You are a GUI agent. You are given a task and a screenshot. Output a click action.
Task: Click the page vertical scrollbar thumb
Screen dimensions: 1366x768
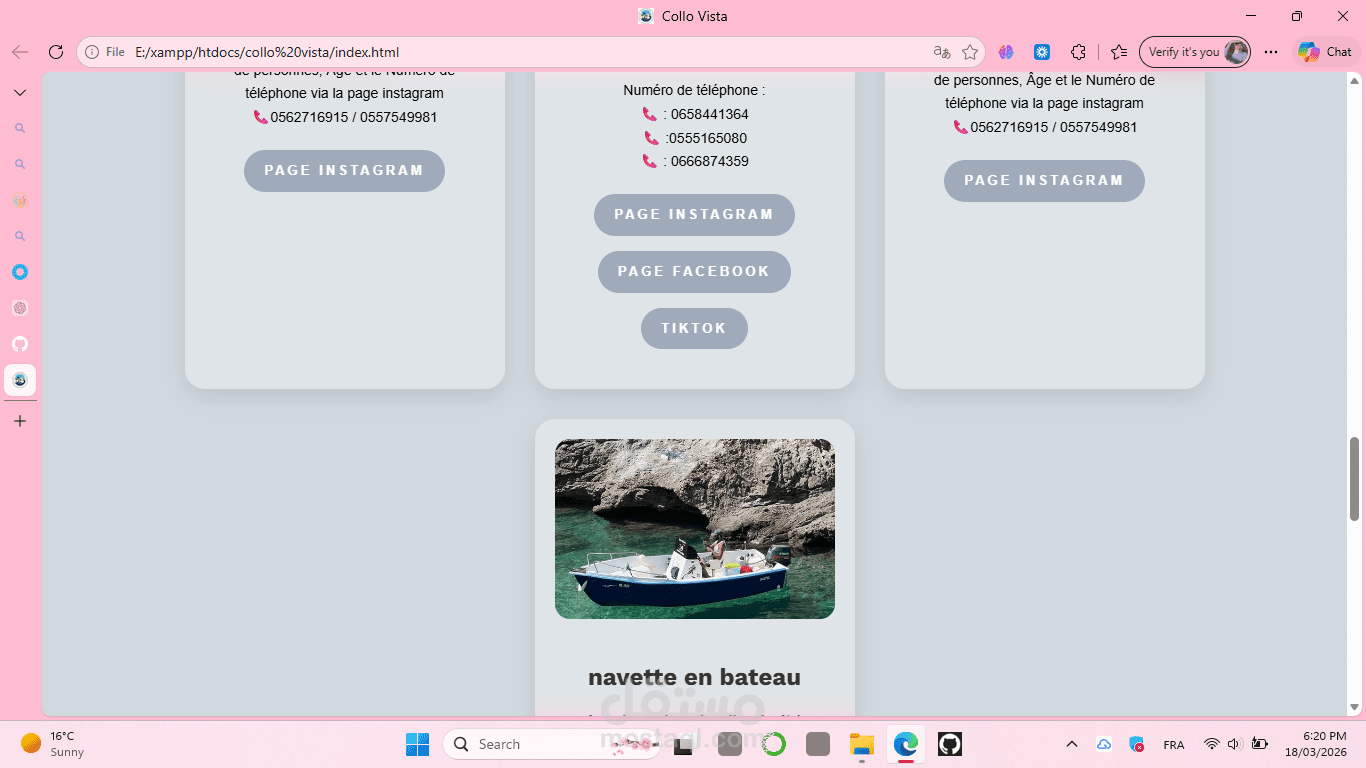[1355, 478]
